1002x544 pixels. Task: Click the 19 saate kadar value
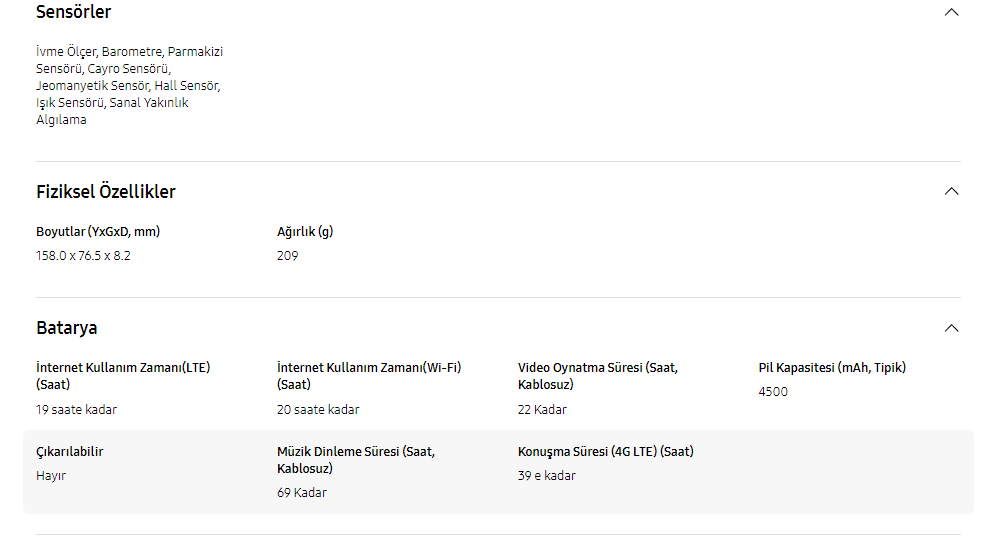pyautogui.click(x=76, y=409)
